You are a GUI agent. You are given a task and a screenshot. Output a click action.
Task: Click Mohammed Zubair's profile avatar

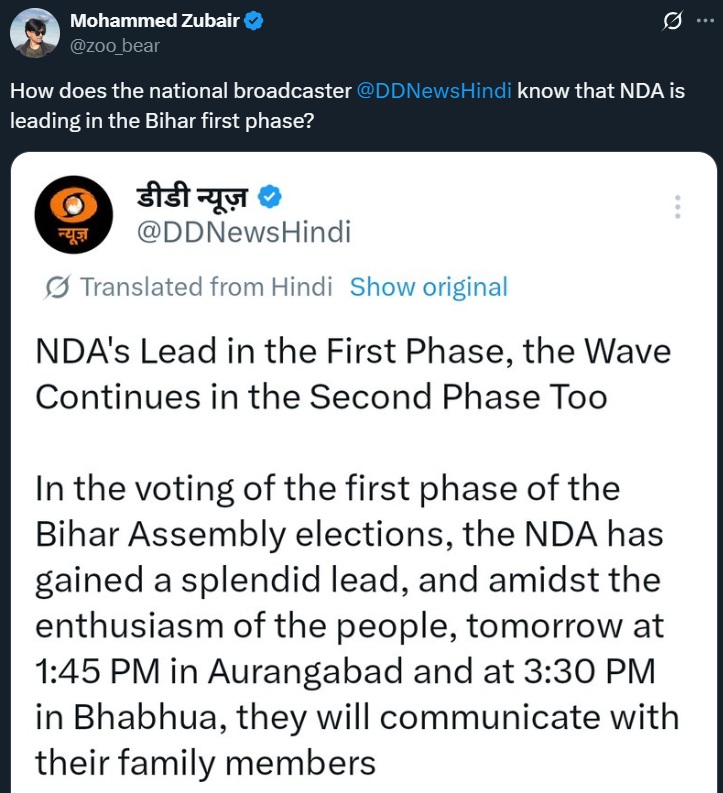32,32
